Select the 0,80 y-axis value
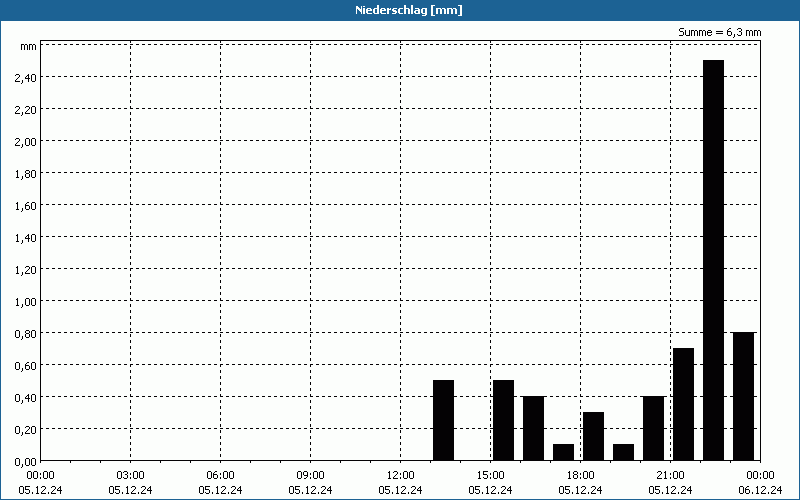Image resolution: width=800 pixels, height=500 pixels. click(x=26, y=334)
